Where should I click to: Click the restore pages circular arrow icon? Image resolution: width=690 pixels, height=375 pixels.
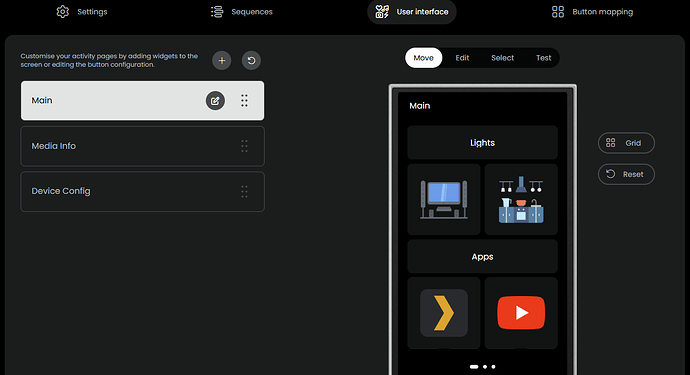pos(251,60)
